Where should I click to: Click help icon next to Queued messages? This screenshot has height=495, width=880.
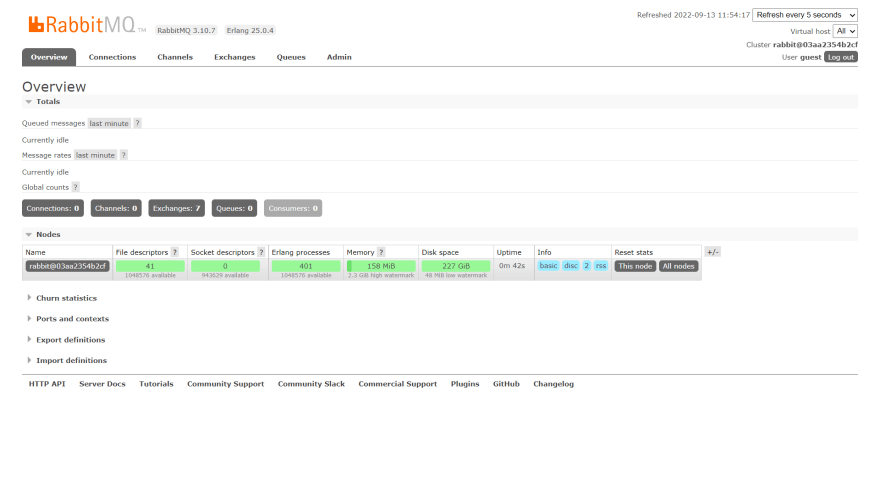pyautogui.click(x=138, y=123)
